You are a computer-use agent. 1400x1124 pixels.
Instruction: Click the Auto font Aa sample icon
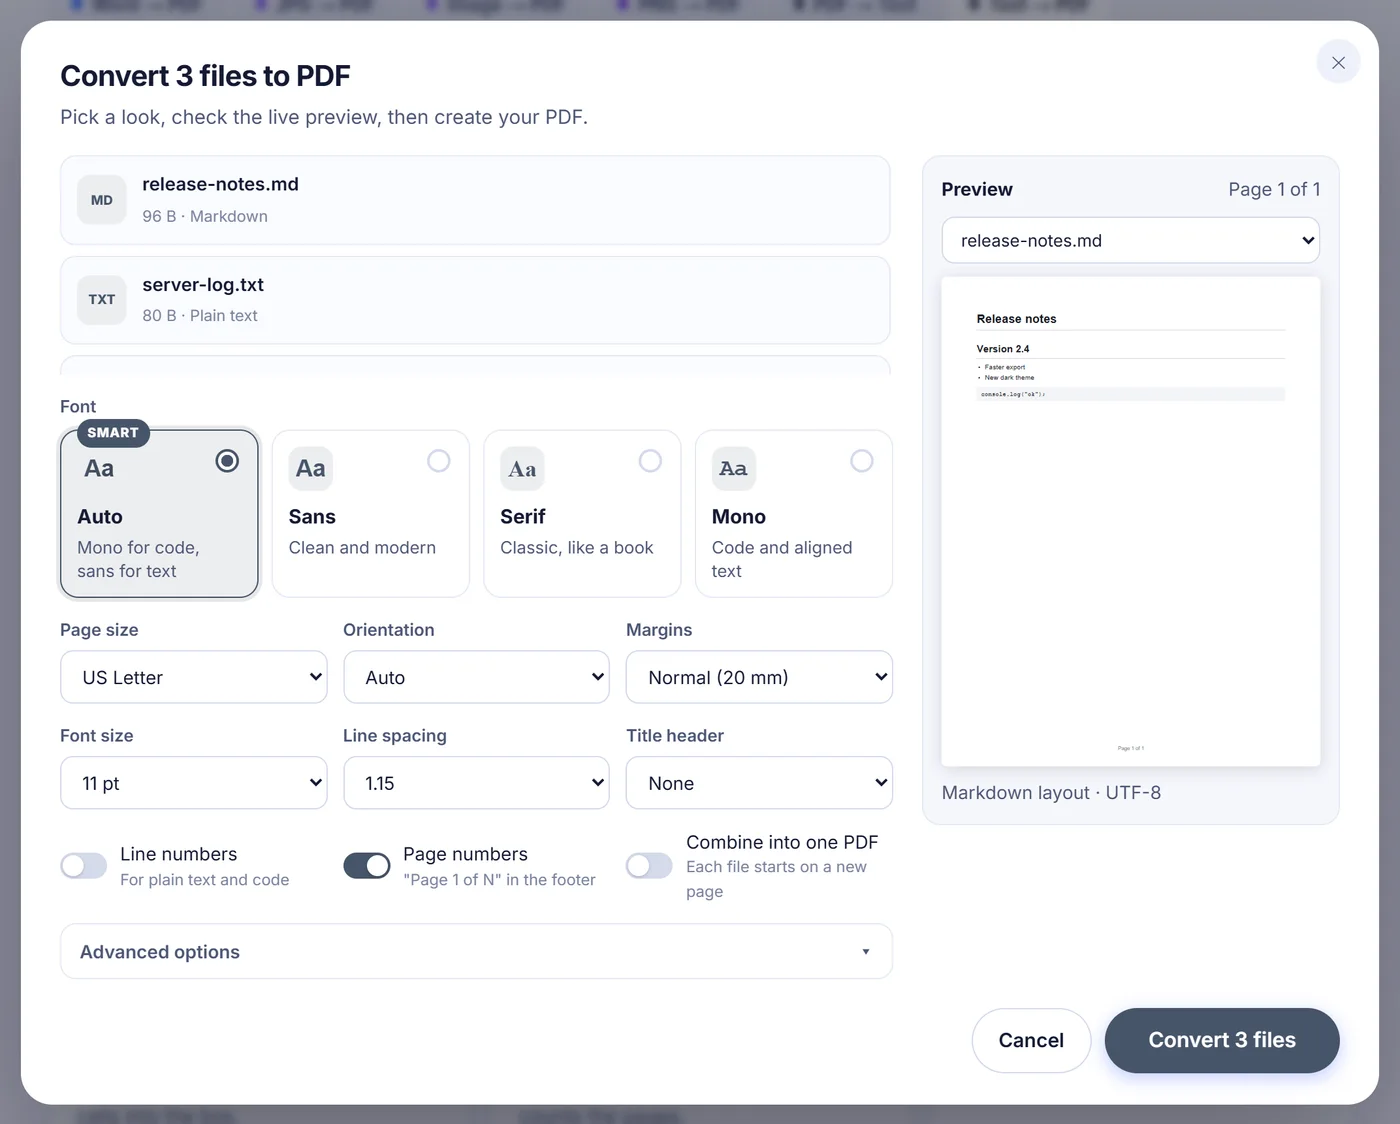[99, 468]
